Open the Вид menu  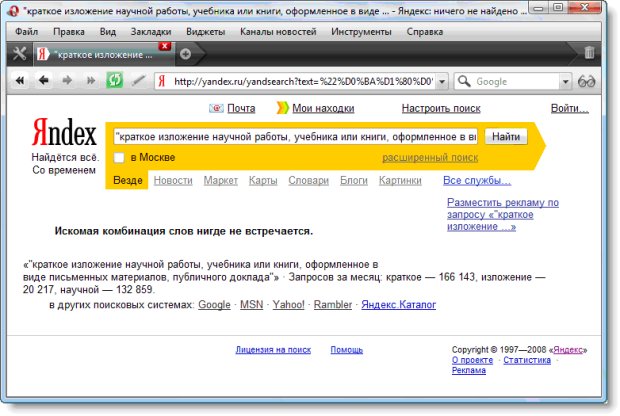click(108, 32)
